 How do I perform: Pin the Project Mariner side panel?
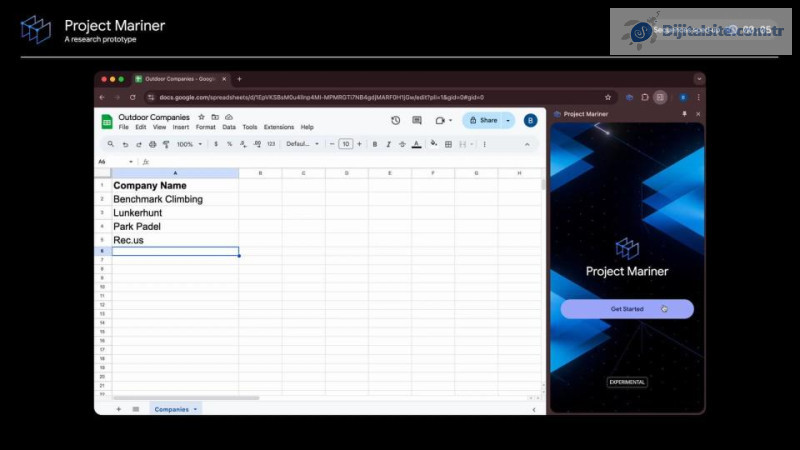click(x=684, y=114)
